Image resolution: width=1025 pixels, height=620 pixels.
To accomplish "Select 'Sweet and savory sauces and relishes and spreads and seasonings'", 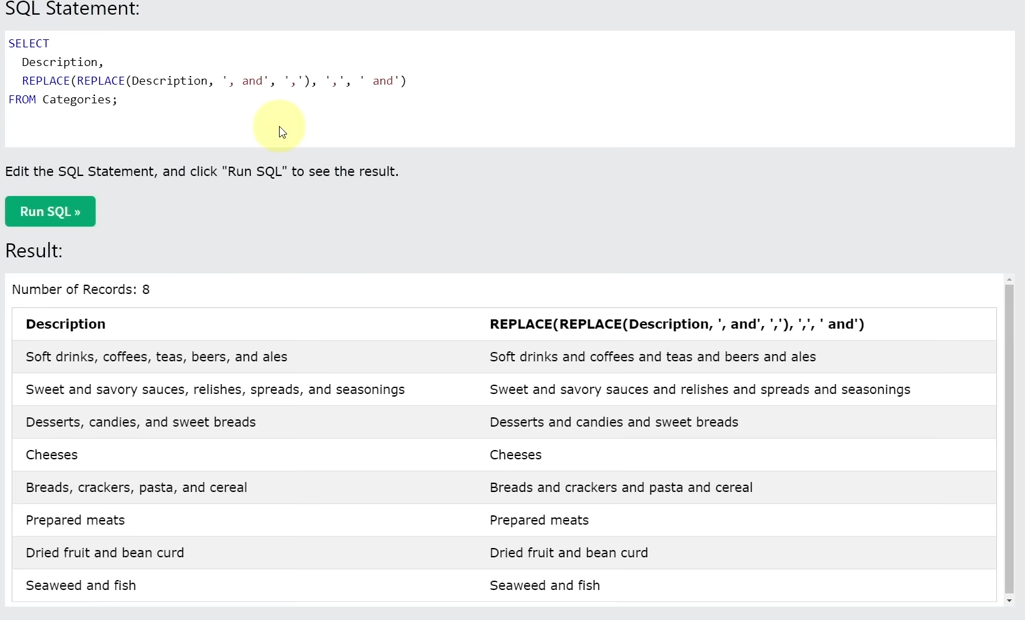I will (x=699, y=389).
